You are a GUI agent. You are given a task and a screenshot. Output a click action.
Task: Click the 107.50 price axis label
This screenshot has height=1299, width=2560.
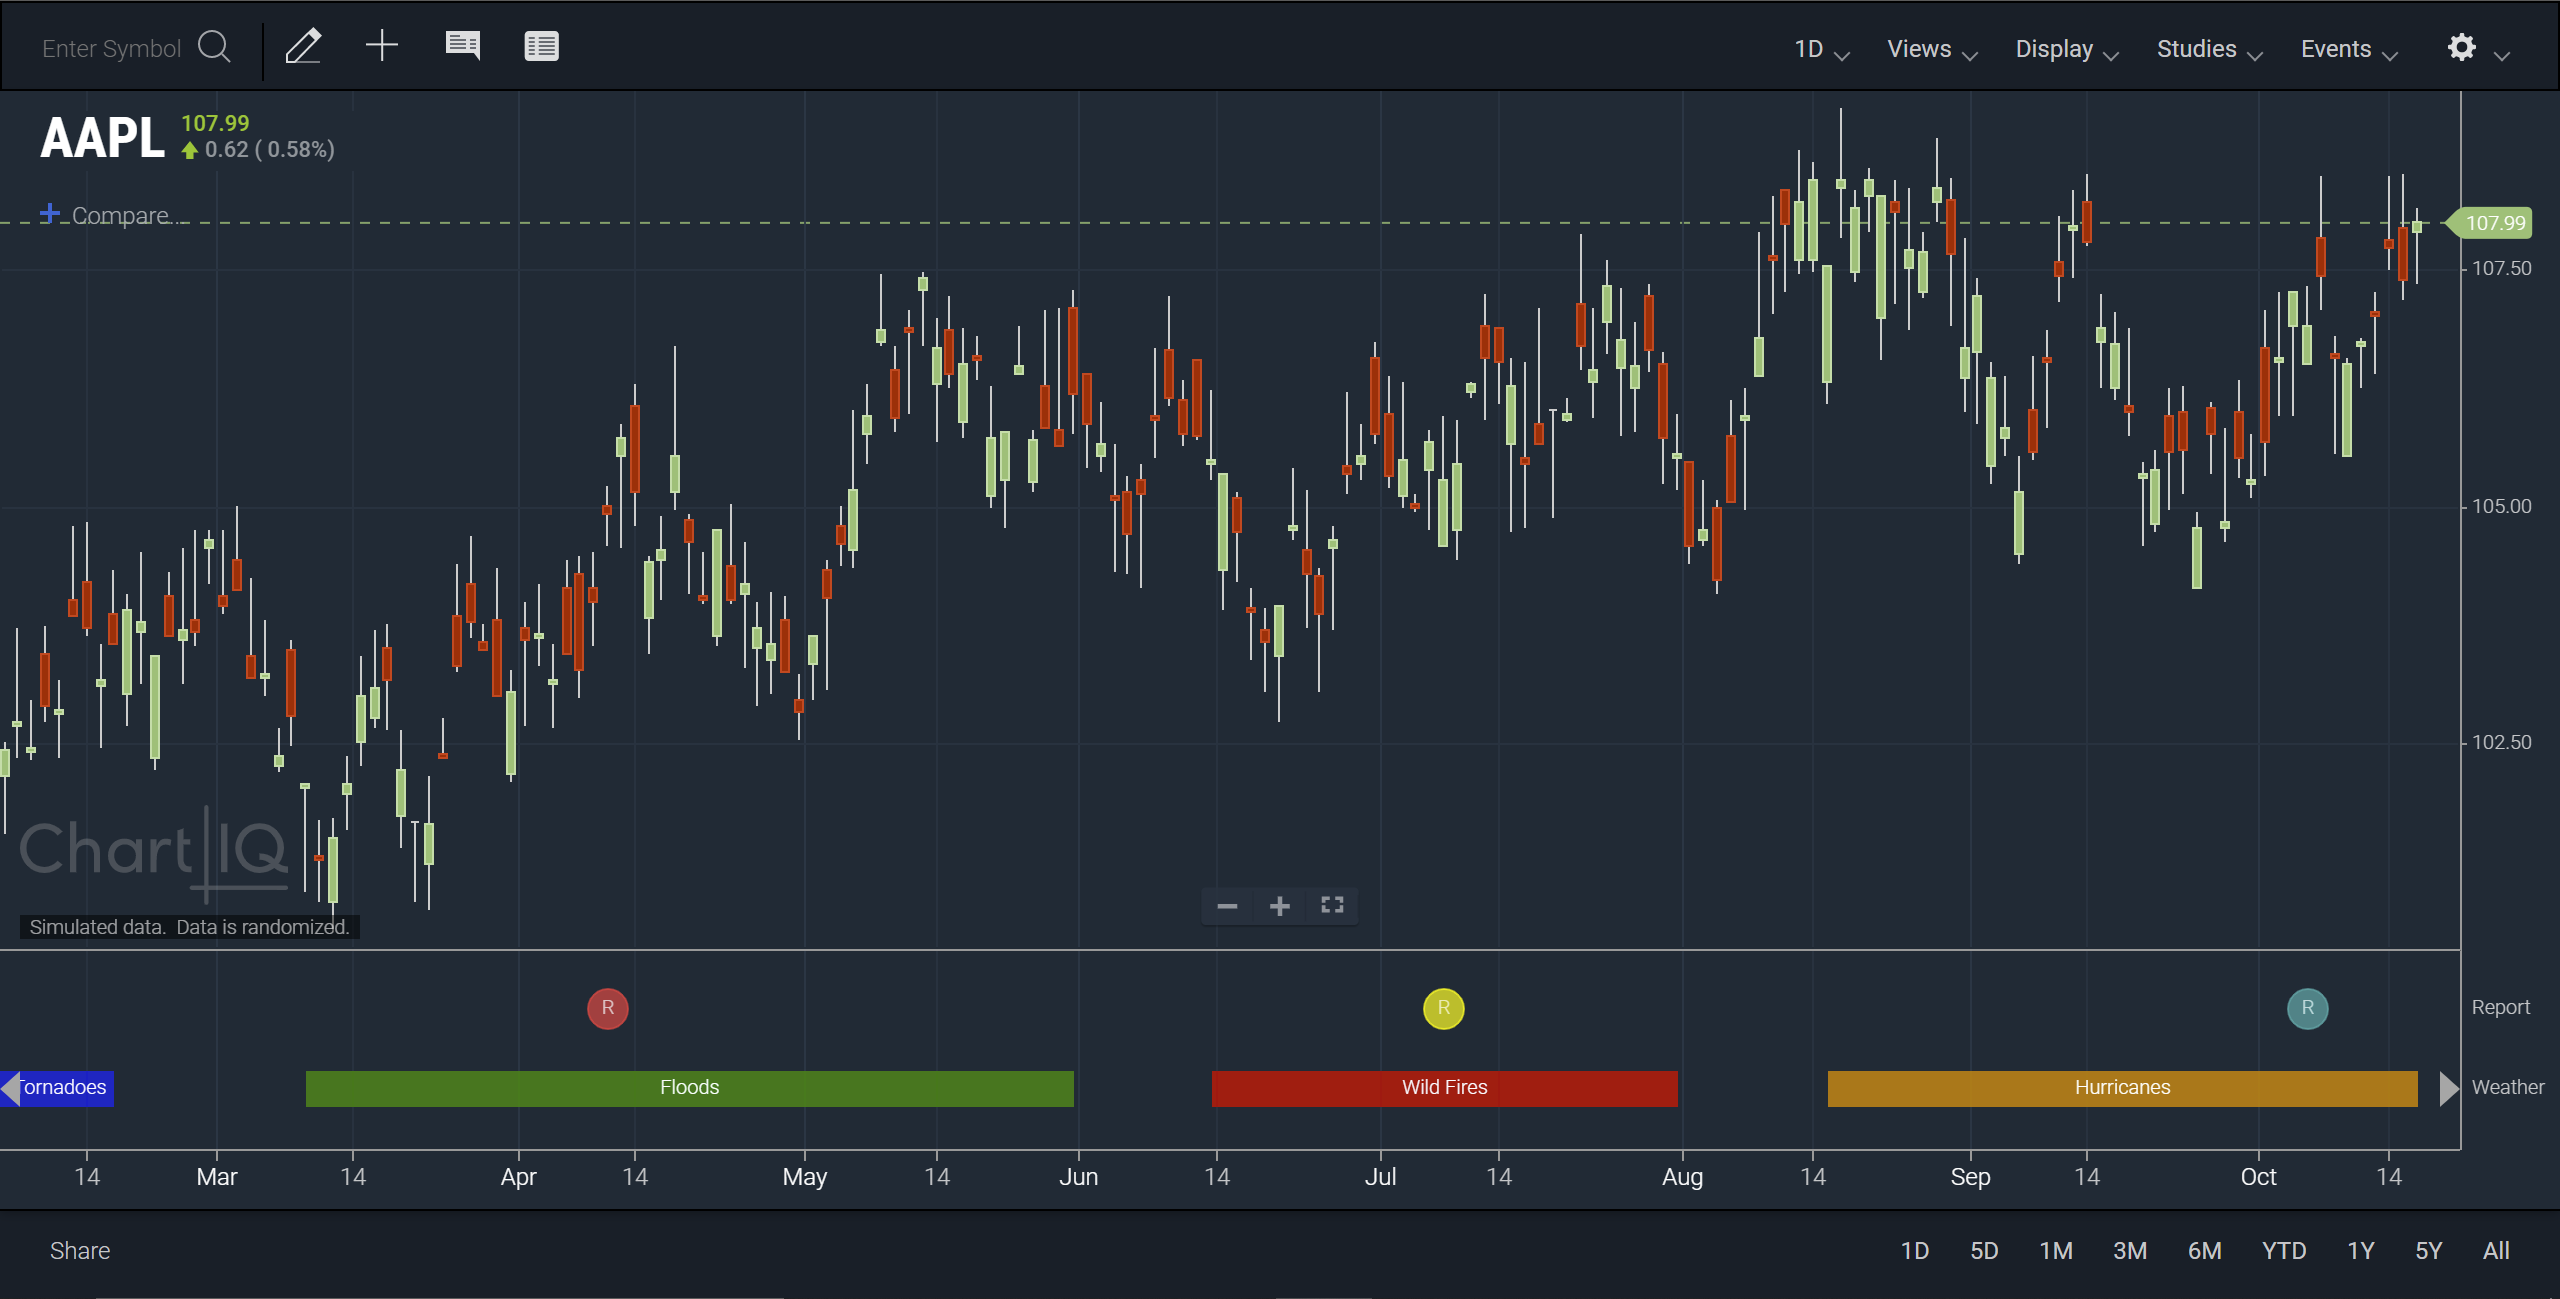[x=2501, y=268]
